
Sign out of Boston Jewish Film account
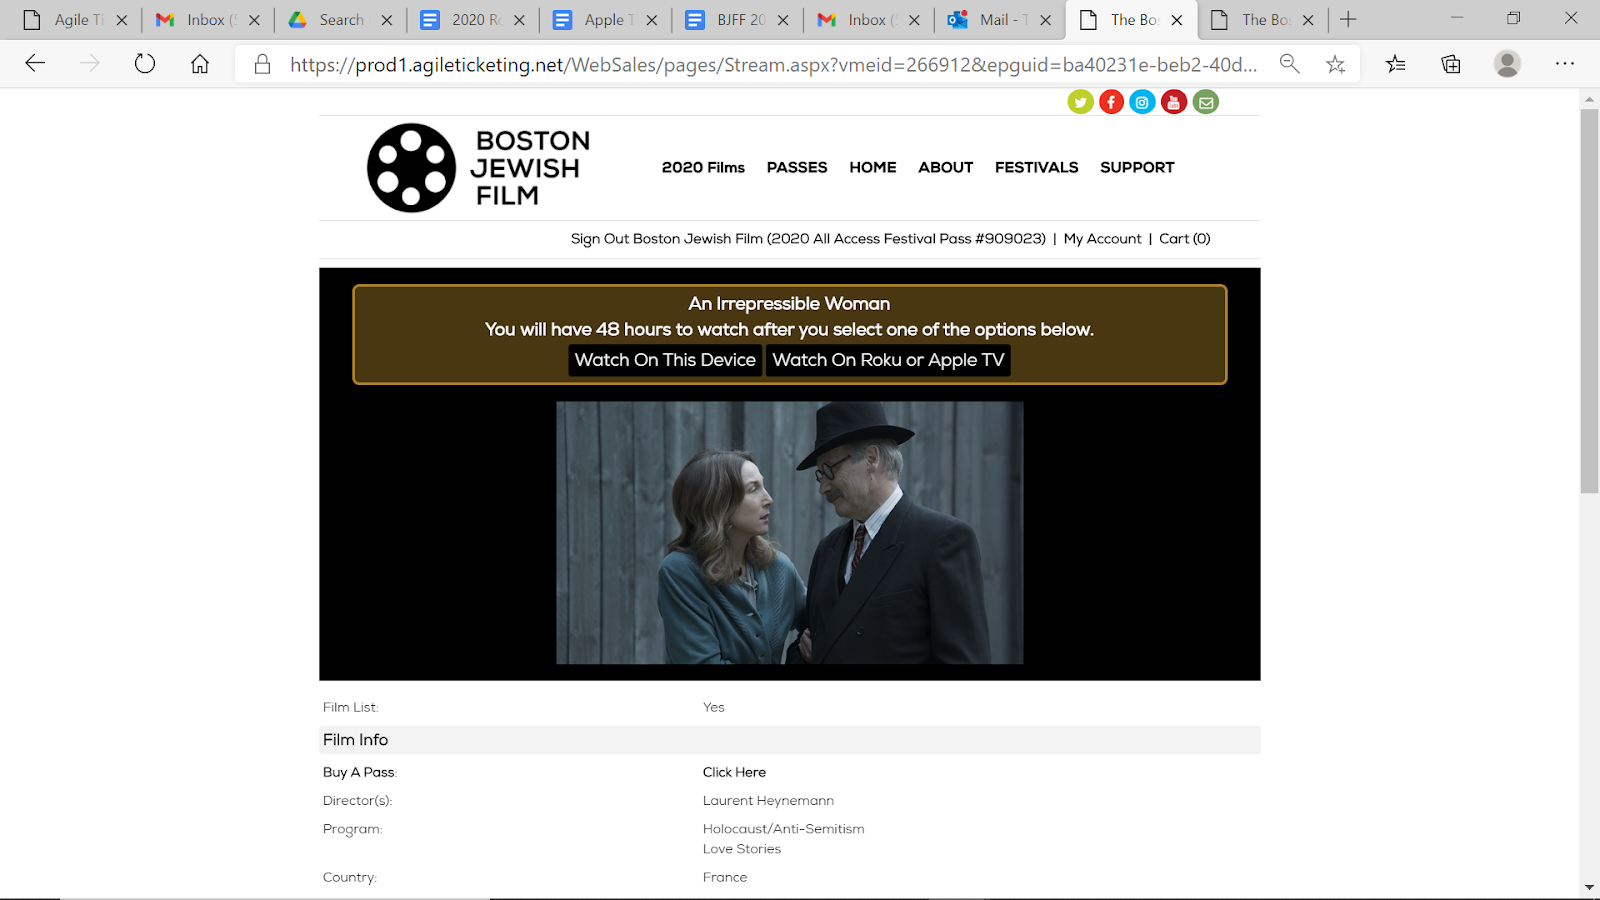(808, 239)
